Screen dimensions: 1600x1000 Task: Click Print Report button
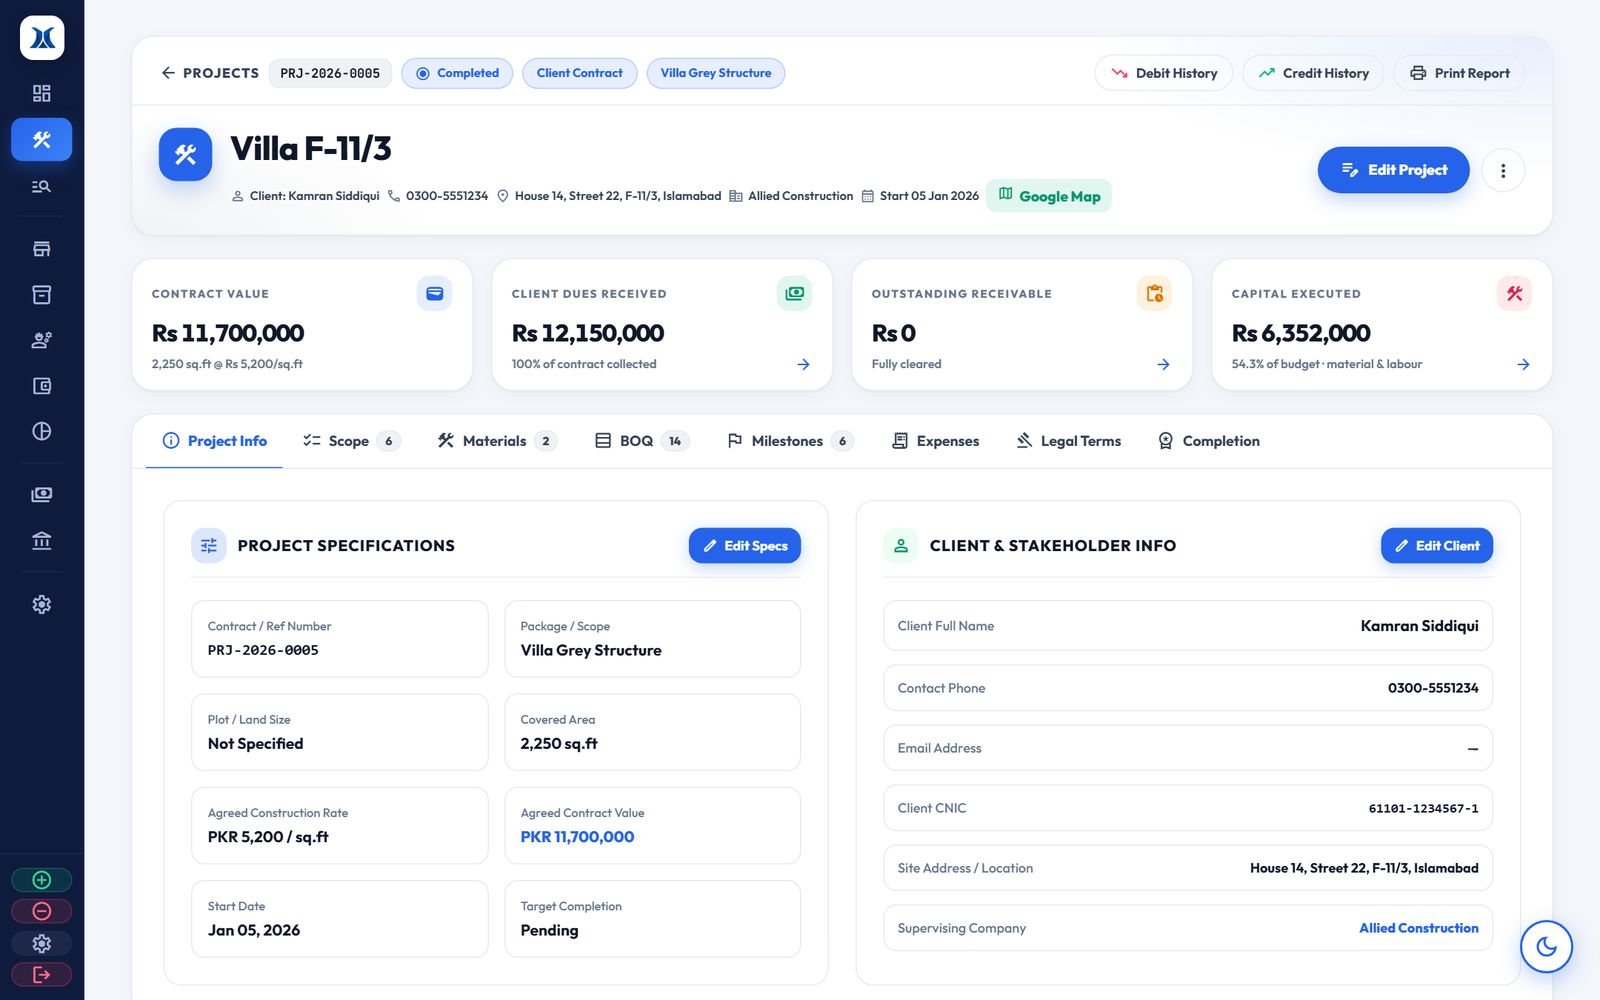pyautogui.click(x=1459, y=73)
